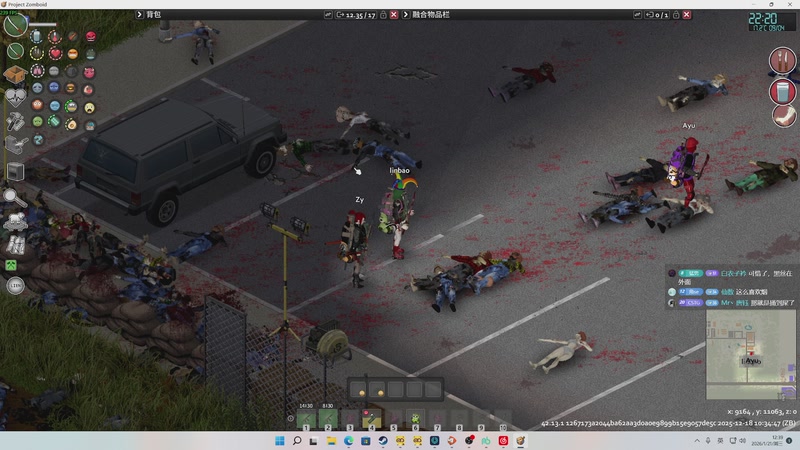Toggle the pin on the 背包 panel header
The image size is (800, 450).
328,15
